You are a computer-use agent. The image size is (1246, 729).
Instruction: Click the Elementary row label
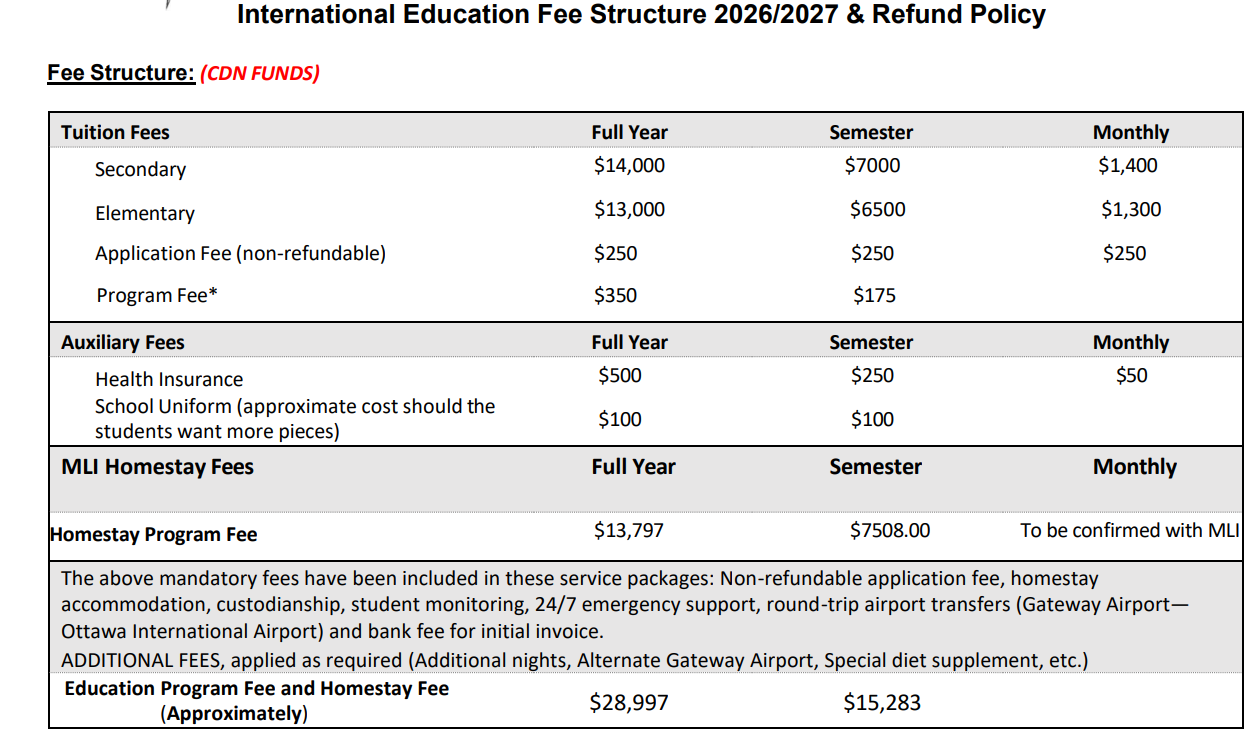pyautogui.click(x=145, y=213)
